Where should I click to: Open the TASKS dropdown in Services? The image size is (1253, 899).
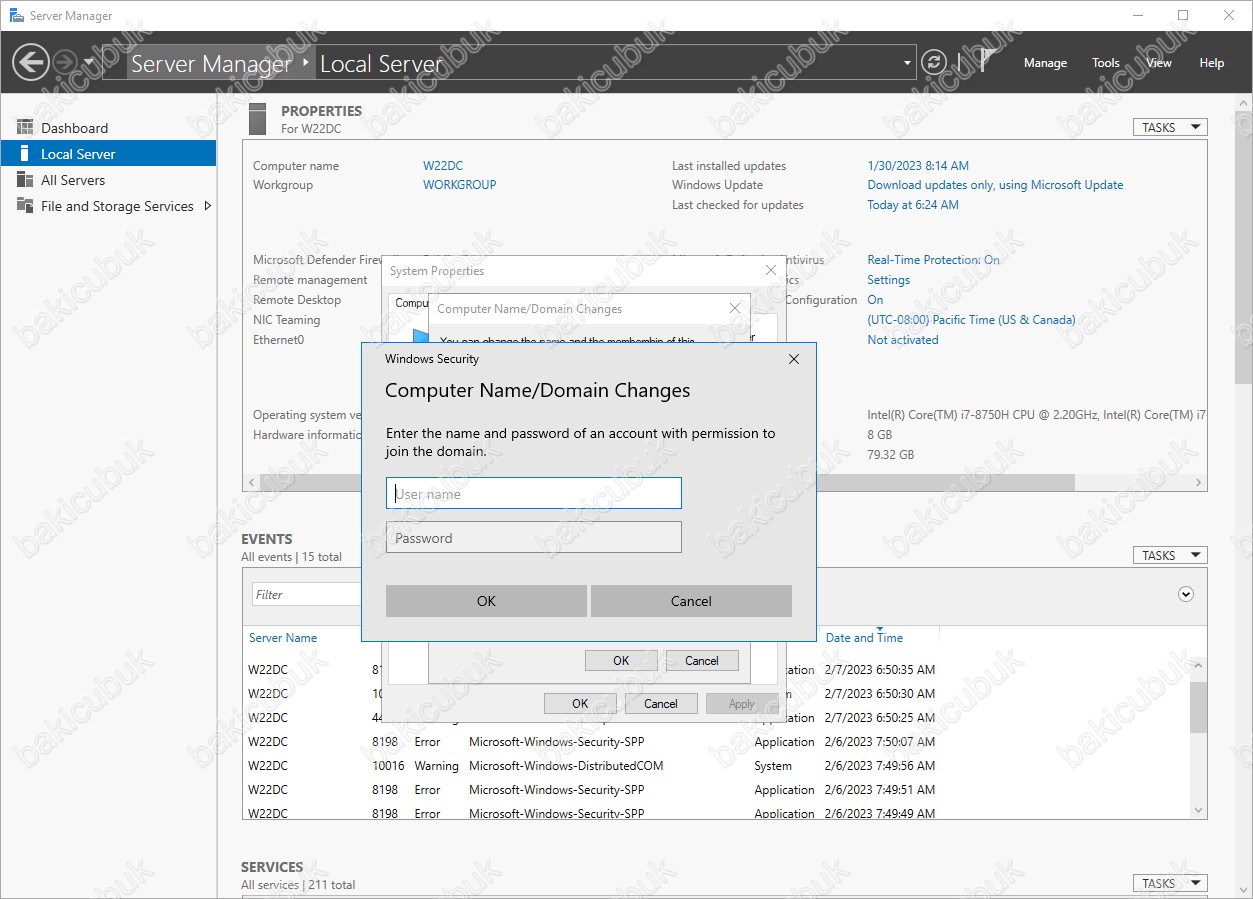point(1170,883)
